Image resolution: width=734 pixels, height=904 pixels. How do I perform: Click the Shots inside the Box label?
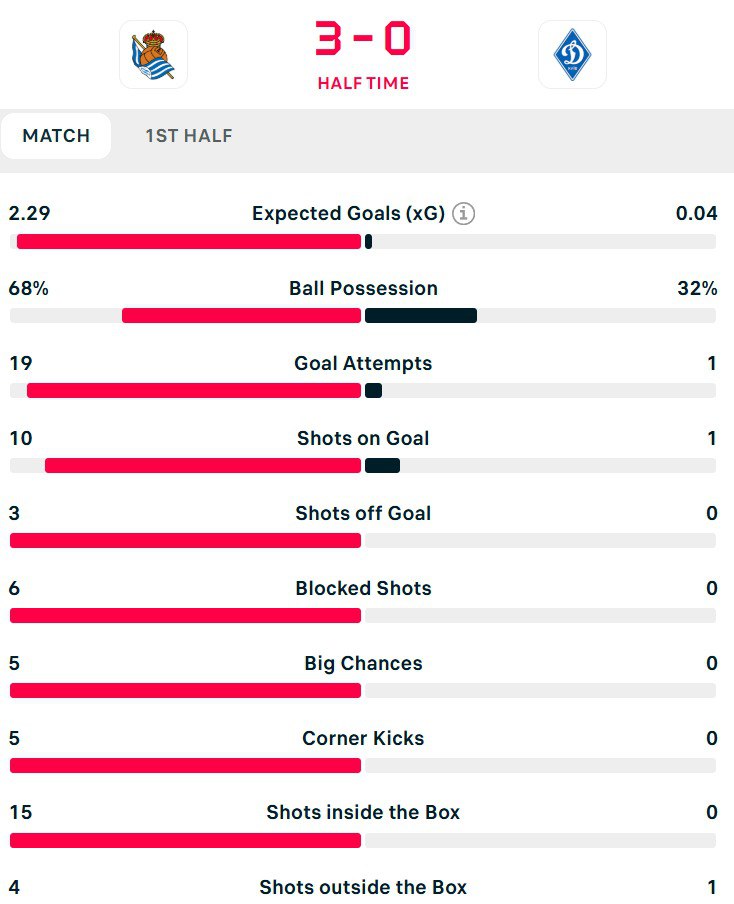point(363,813)
